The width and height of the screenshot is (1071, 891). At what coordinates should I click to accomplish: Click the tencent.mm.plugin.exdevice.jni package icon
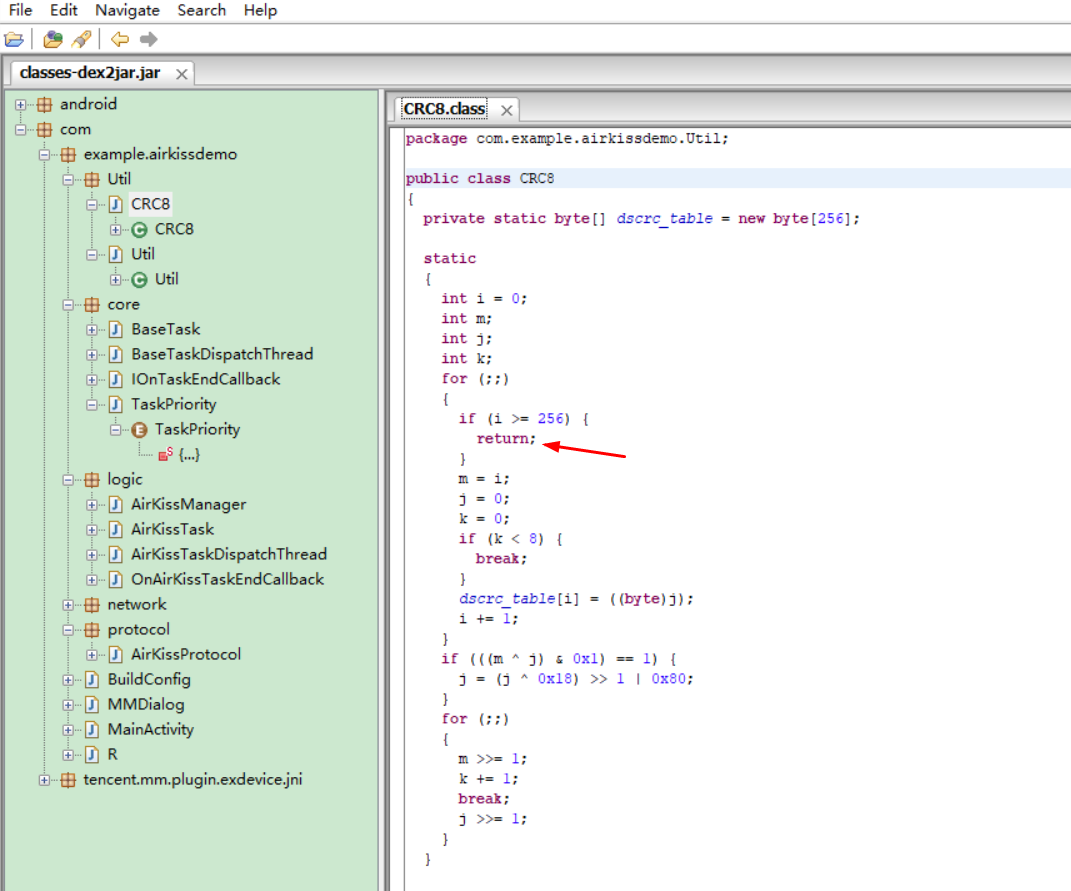point(68,780)
